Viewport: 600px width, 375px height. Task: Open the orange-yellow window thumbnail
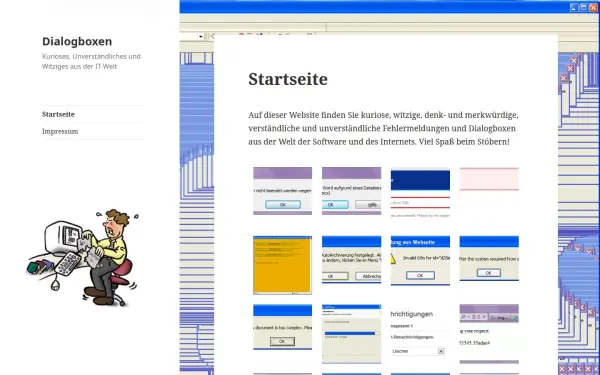[x=282, y=265]
